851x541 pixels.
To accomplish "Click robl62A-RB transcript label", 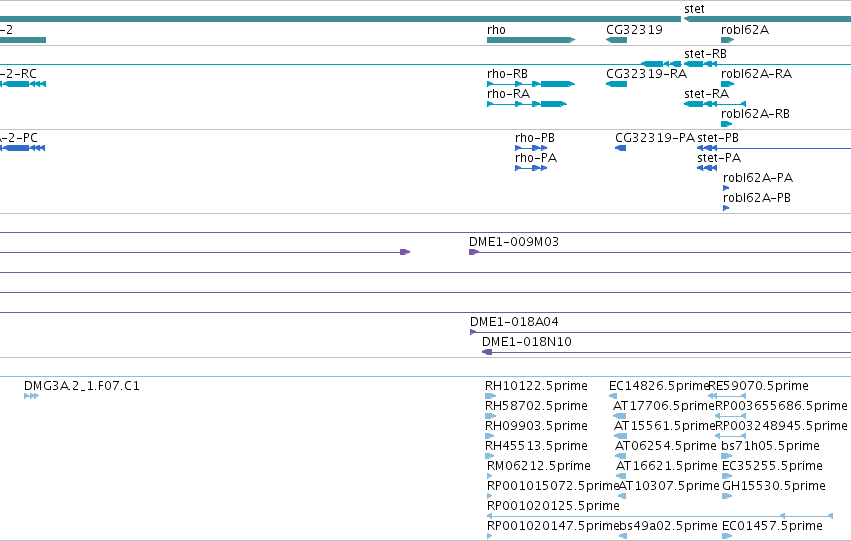I will (755, 114).
